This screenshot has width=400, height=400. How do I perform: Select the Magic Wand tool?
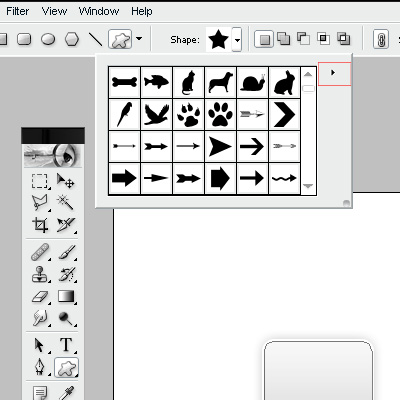pyautogui.click(x=65, y=202)
